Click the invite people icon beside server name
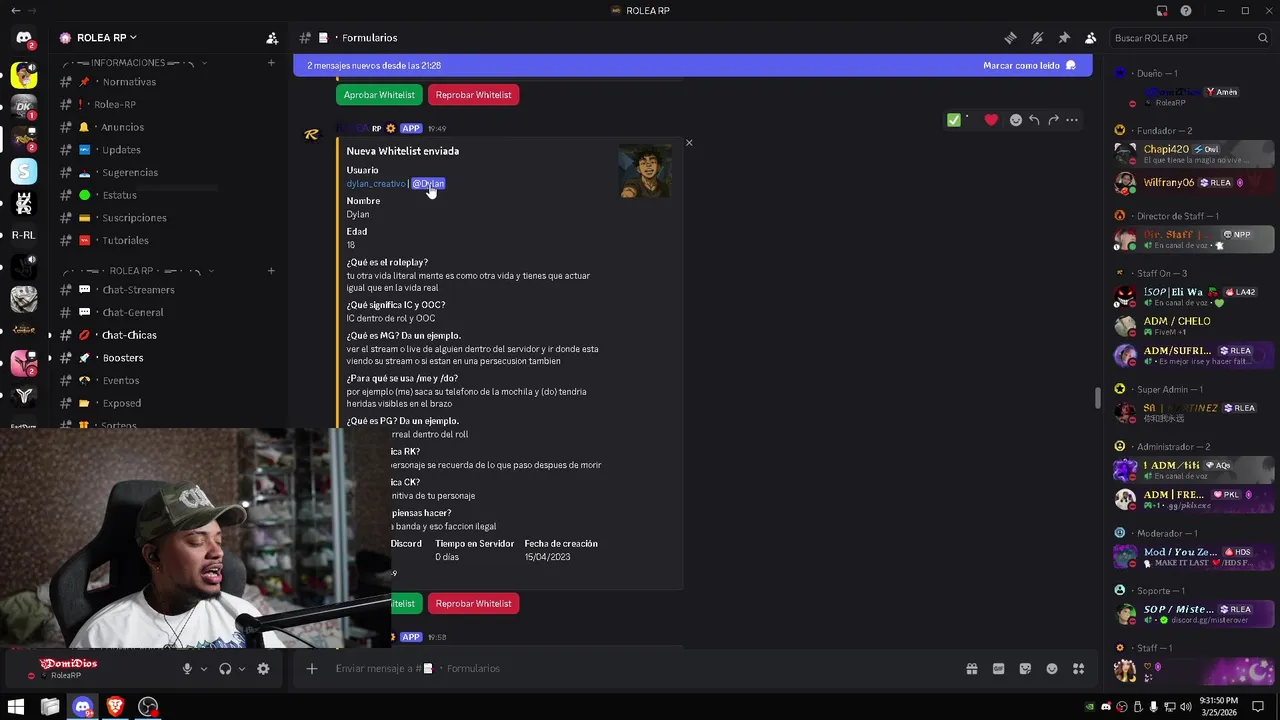1280x720 pixels. 272,38
